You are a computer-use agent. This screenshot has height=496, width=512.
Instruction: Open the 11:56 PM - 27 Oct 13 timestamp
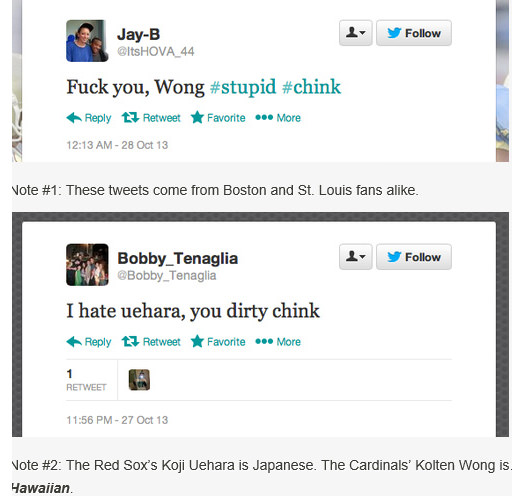[x=117, y=420]
